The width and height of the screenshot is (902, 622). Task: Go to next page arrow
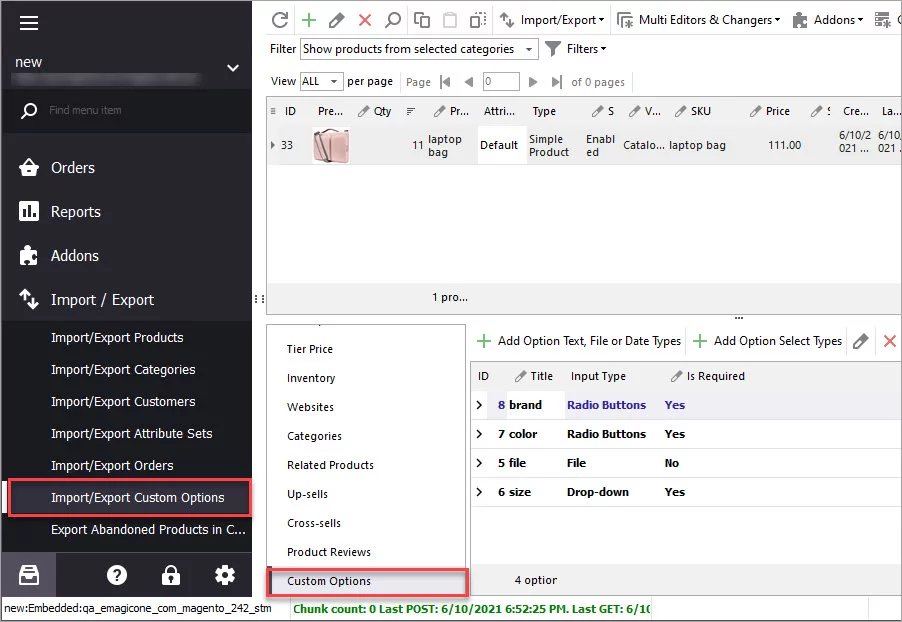click(533, 82)
